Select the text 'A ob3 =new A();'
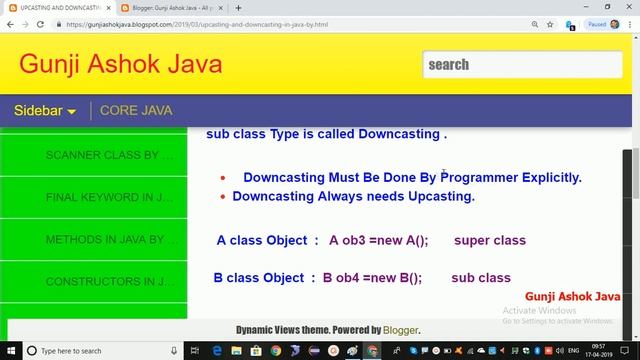 click(379, 240)
